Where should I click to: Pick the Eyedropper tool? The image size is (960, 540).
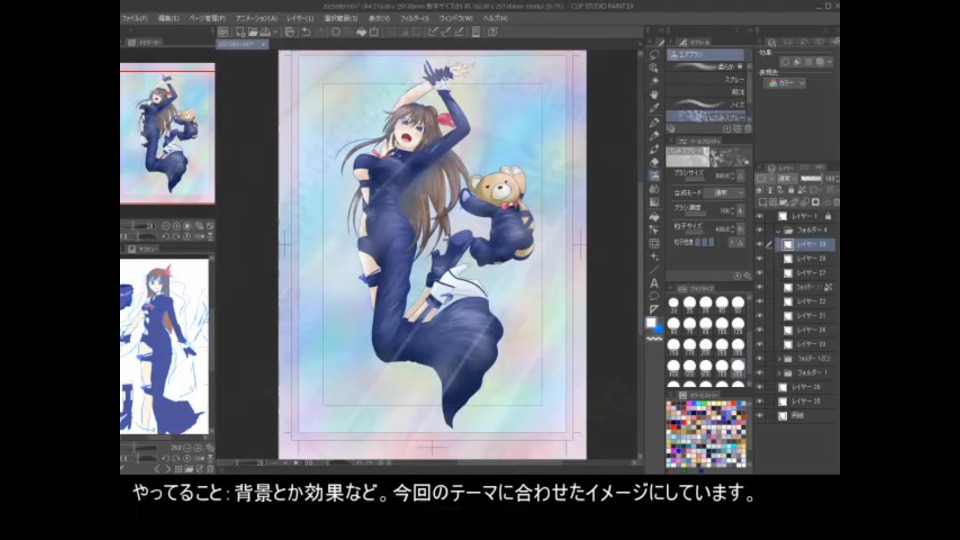(654, 108)
